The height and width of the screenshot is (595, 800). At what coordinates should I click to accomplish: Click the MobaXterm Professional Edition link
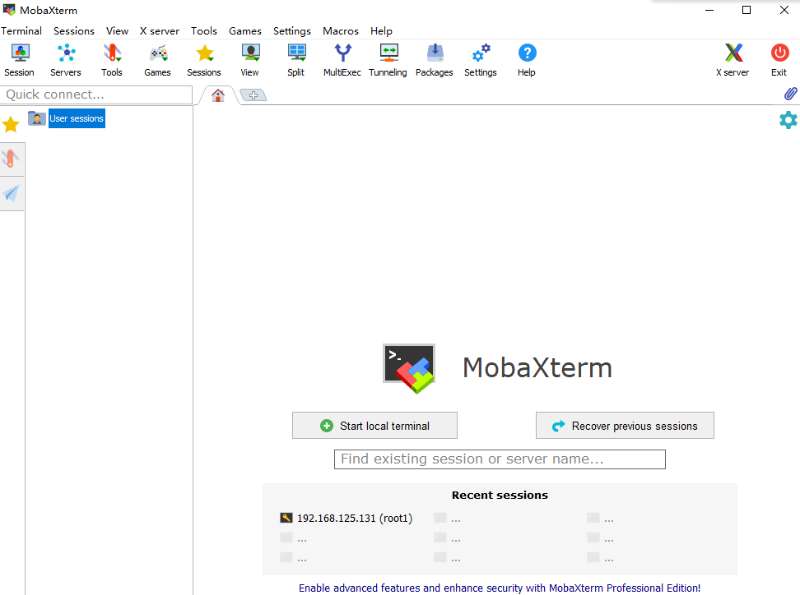point(499,588)
